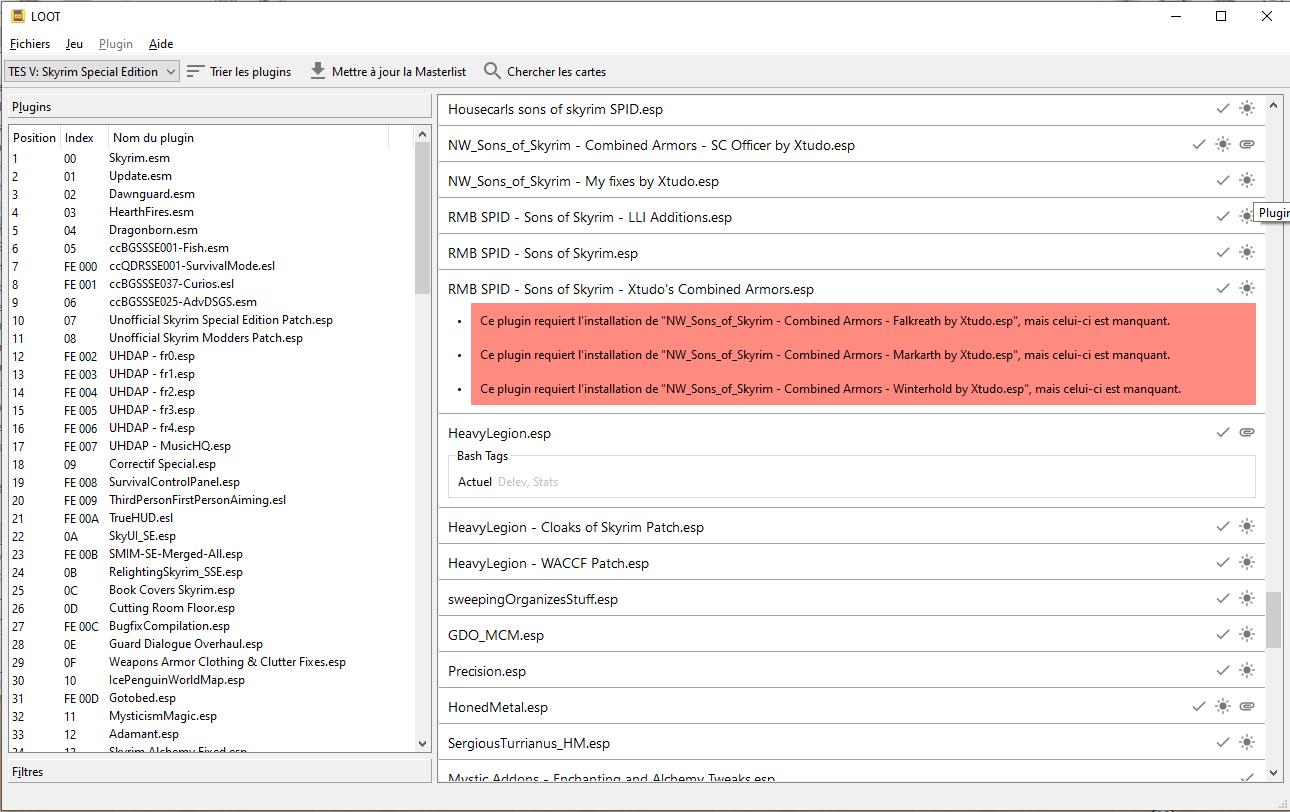Image resolution: width=1290 pixels, height=812 pixels.
Task: Click sun icon on HeavyLegion - WACCF Patch.esp
Action: coord(1246,562)
